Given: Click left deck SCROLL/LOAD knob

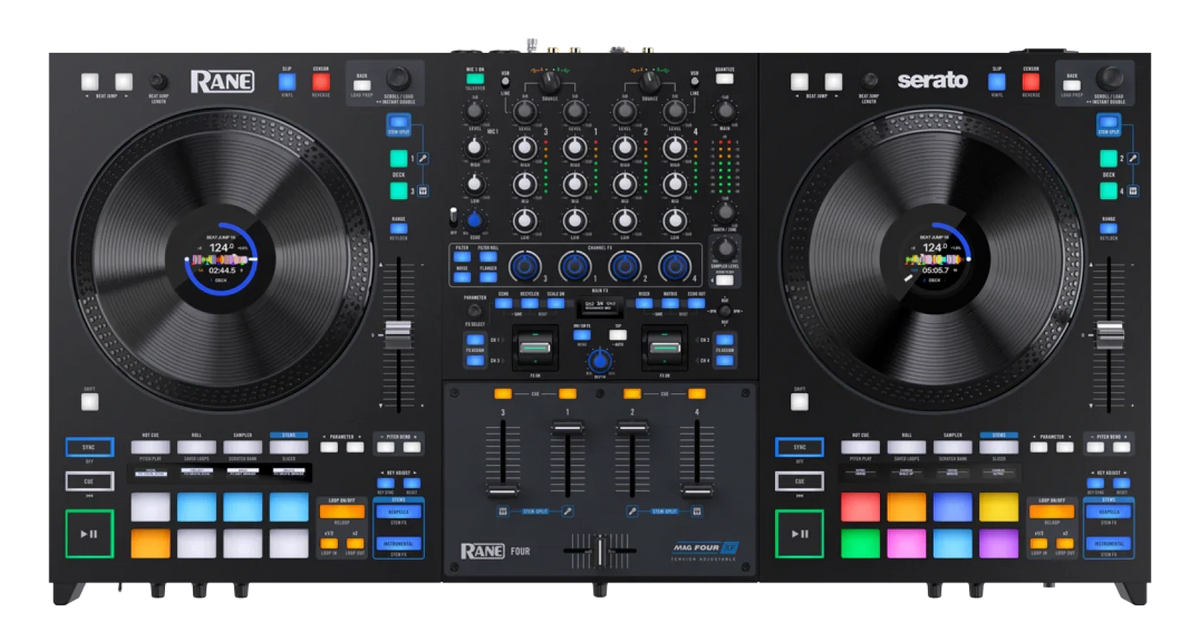Looking at the screenshot, I should pyautogui.click(x=399, y=77).
